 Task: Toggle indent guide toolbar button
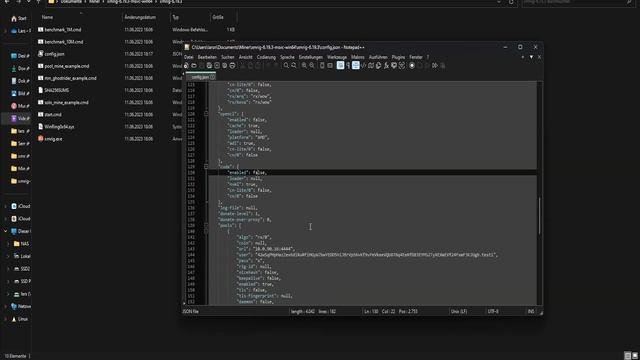356,65
